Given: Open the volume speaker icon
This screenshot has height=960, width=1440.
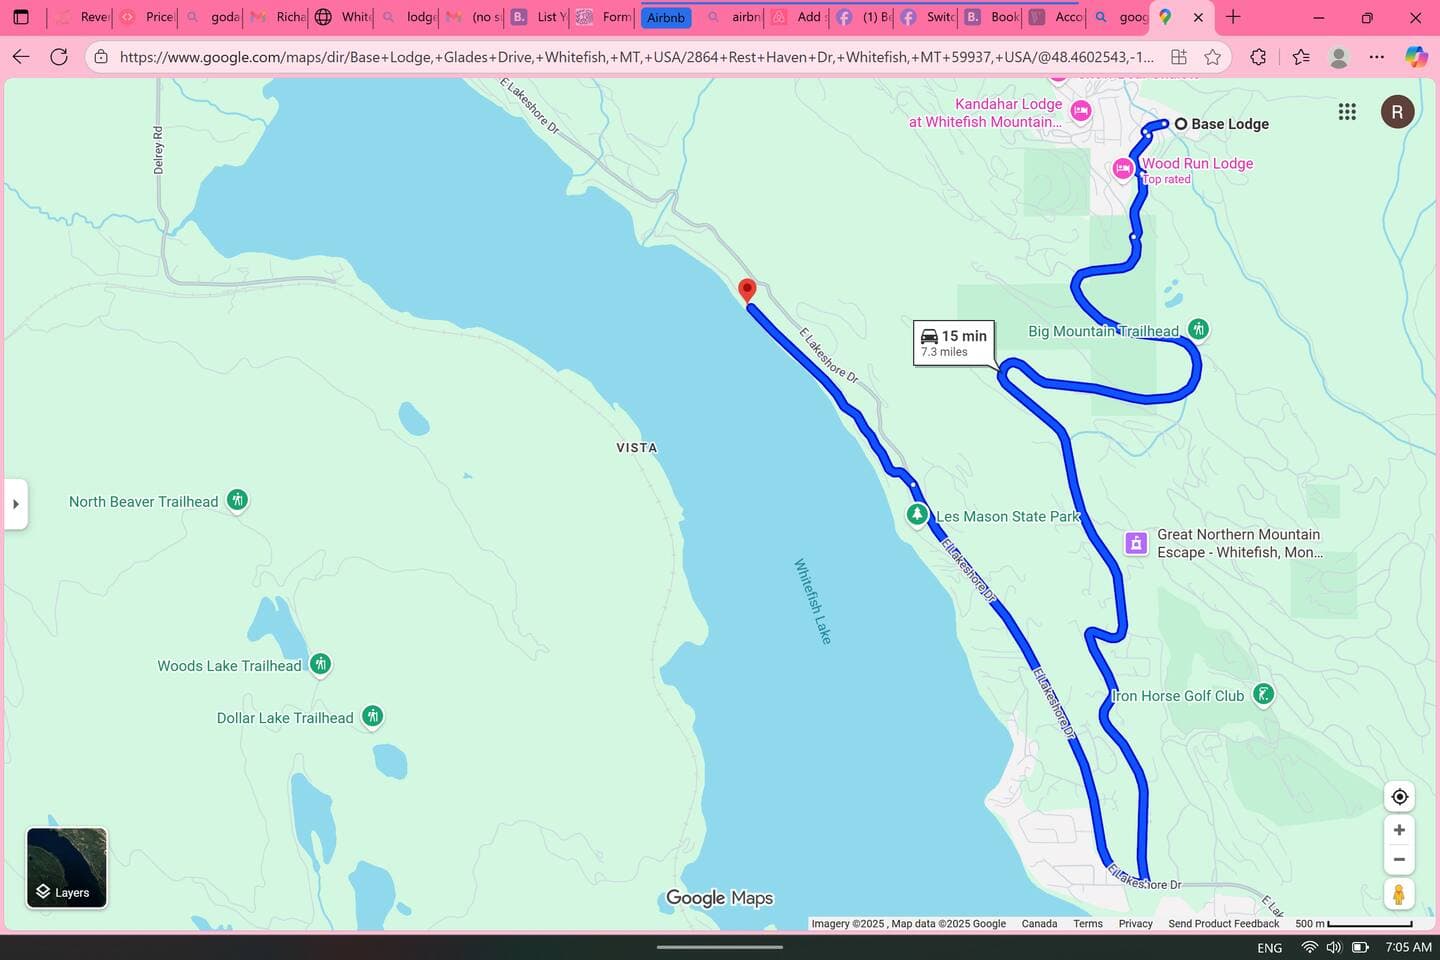Looking at the screenshot, I should [x=1334, y=947].
